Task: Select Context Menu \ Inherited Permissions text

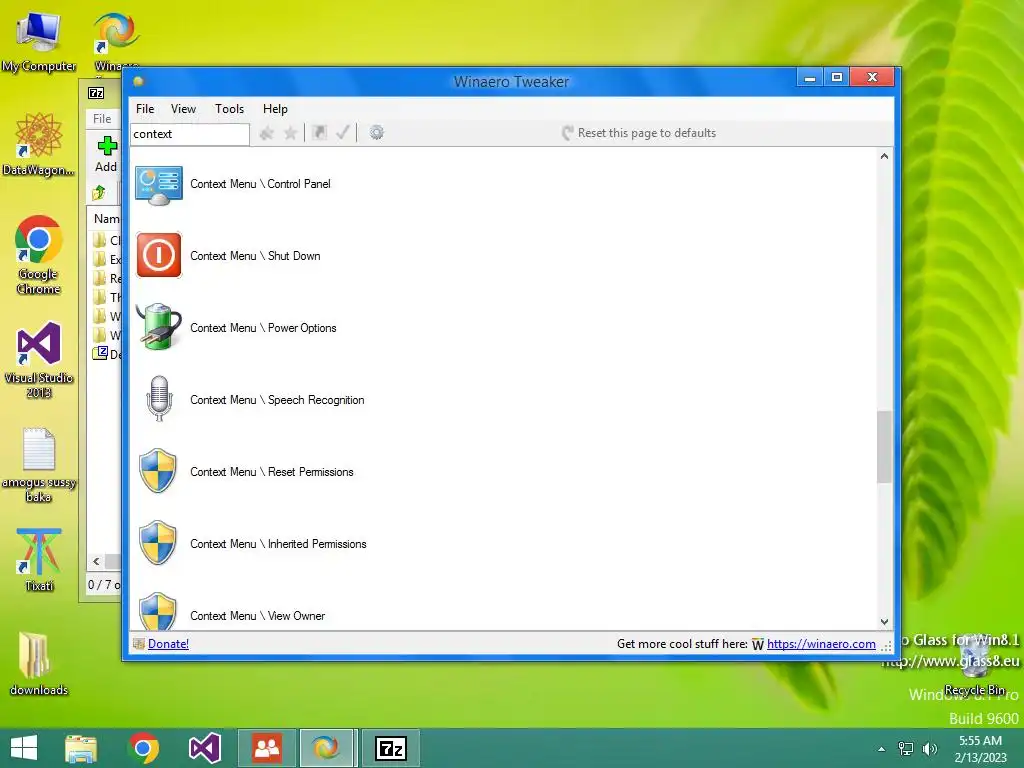Action: 278,544
